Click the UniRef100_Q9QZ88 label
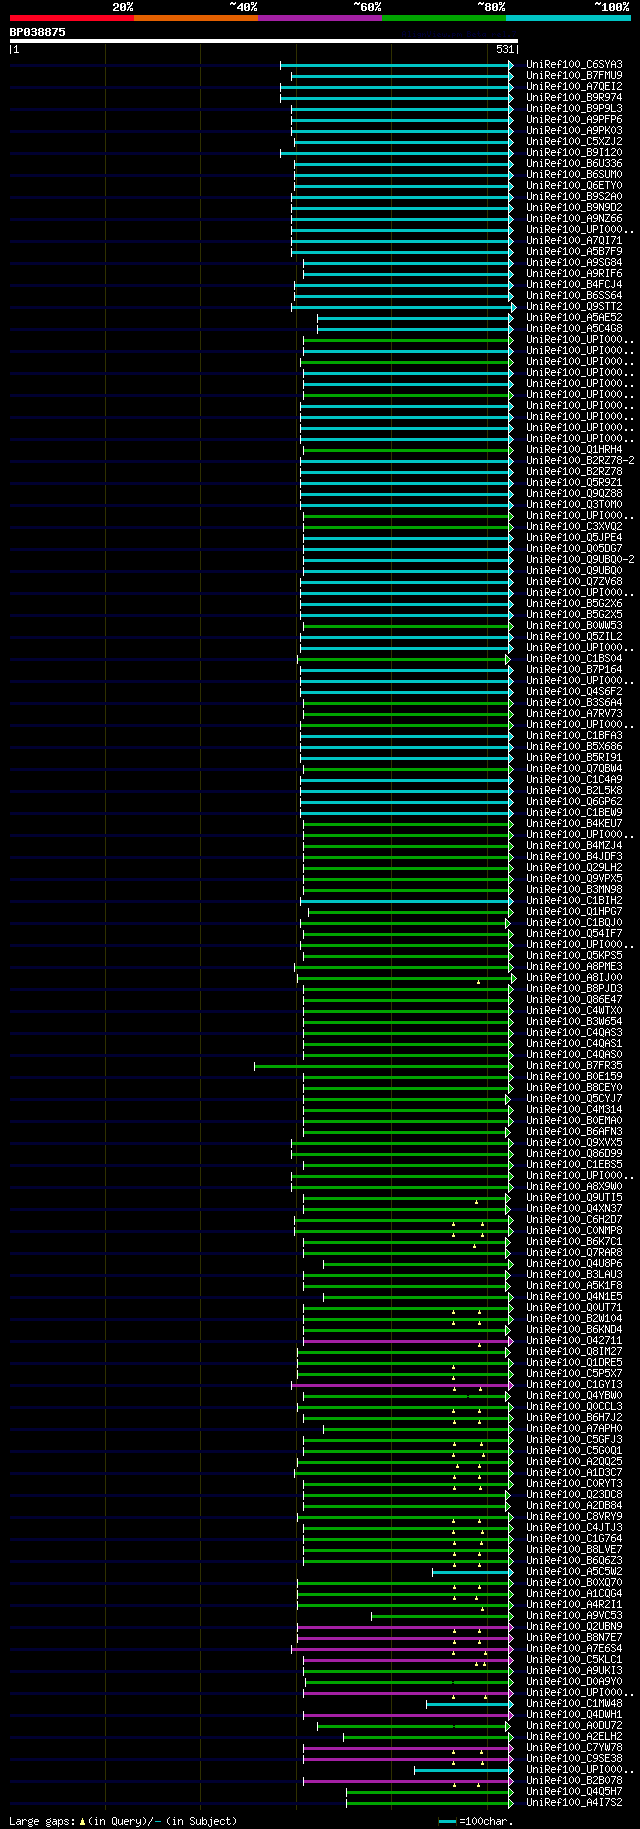640x1829 pixels. pyautogui.click(x=574, y=494)
